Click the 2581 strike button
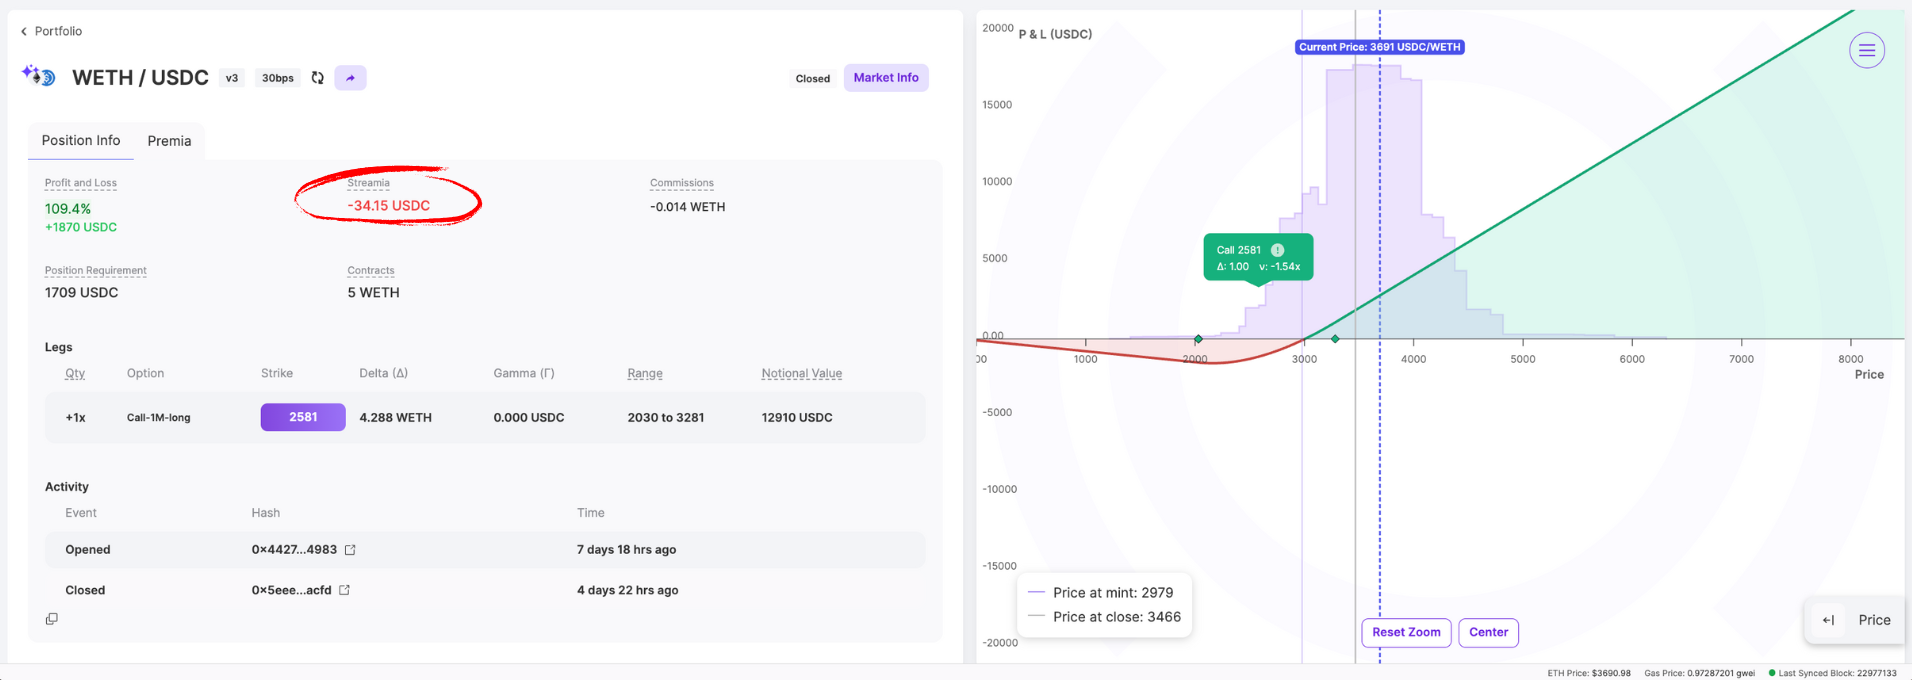The width and height of the screenshot is (1912, 681). point(303,417)
